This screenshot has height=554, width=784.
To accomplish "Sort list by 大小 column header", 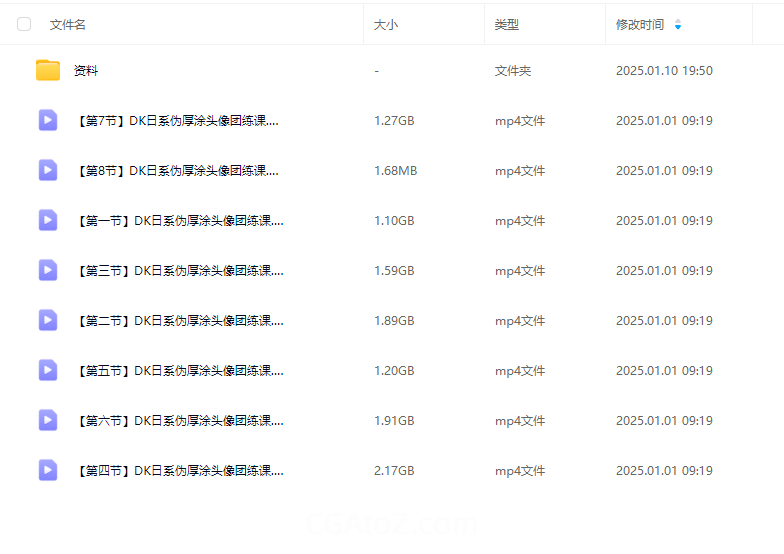I will click(386, 24).
